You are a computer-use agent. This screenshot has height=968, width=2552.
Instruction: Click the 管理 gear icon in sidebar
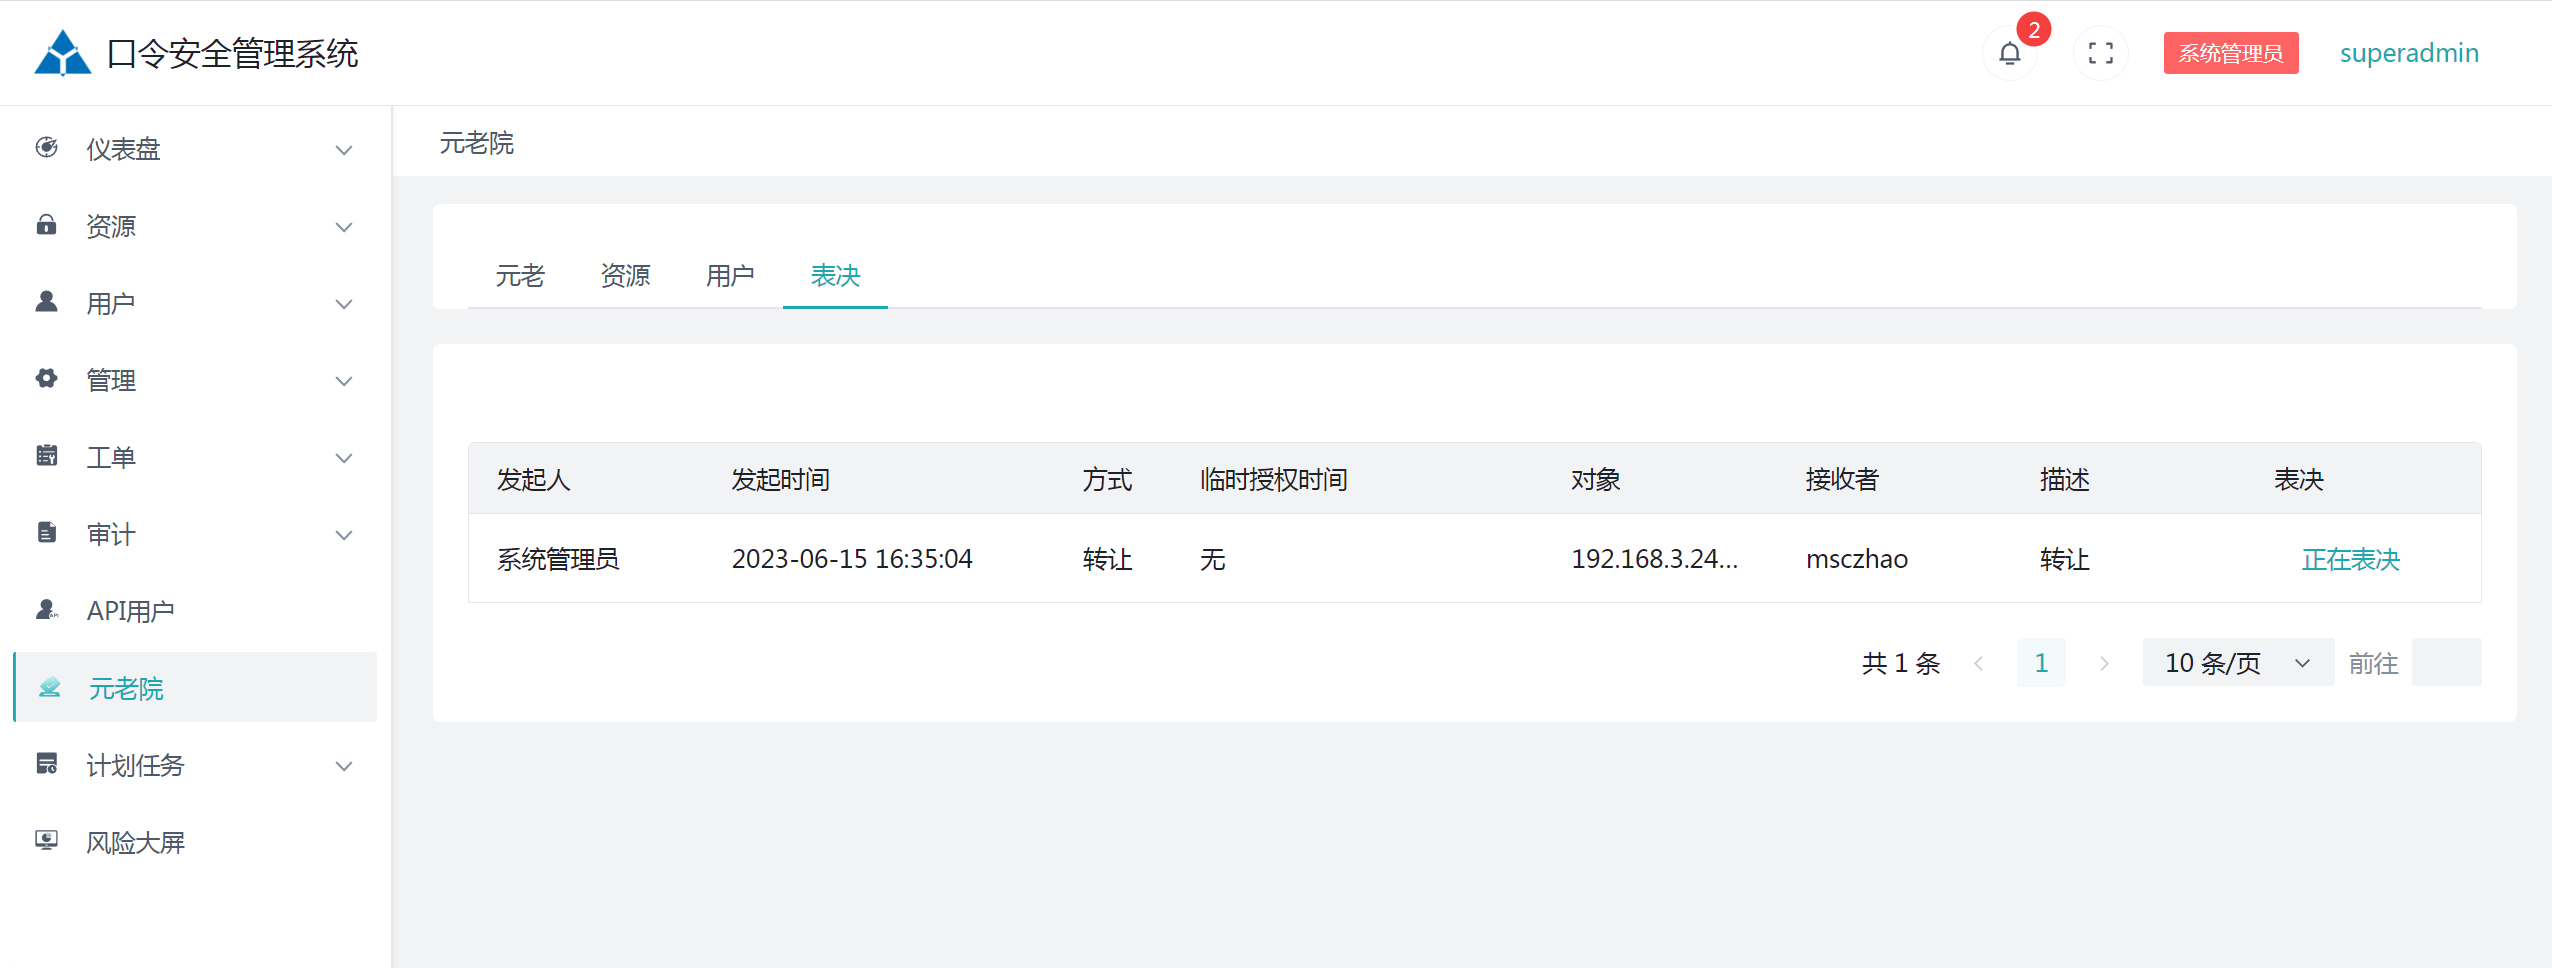tap(47, 379)
